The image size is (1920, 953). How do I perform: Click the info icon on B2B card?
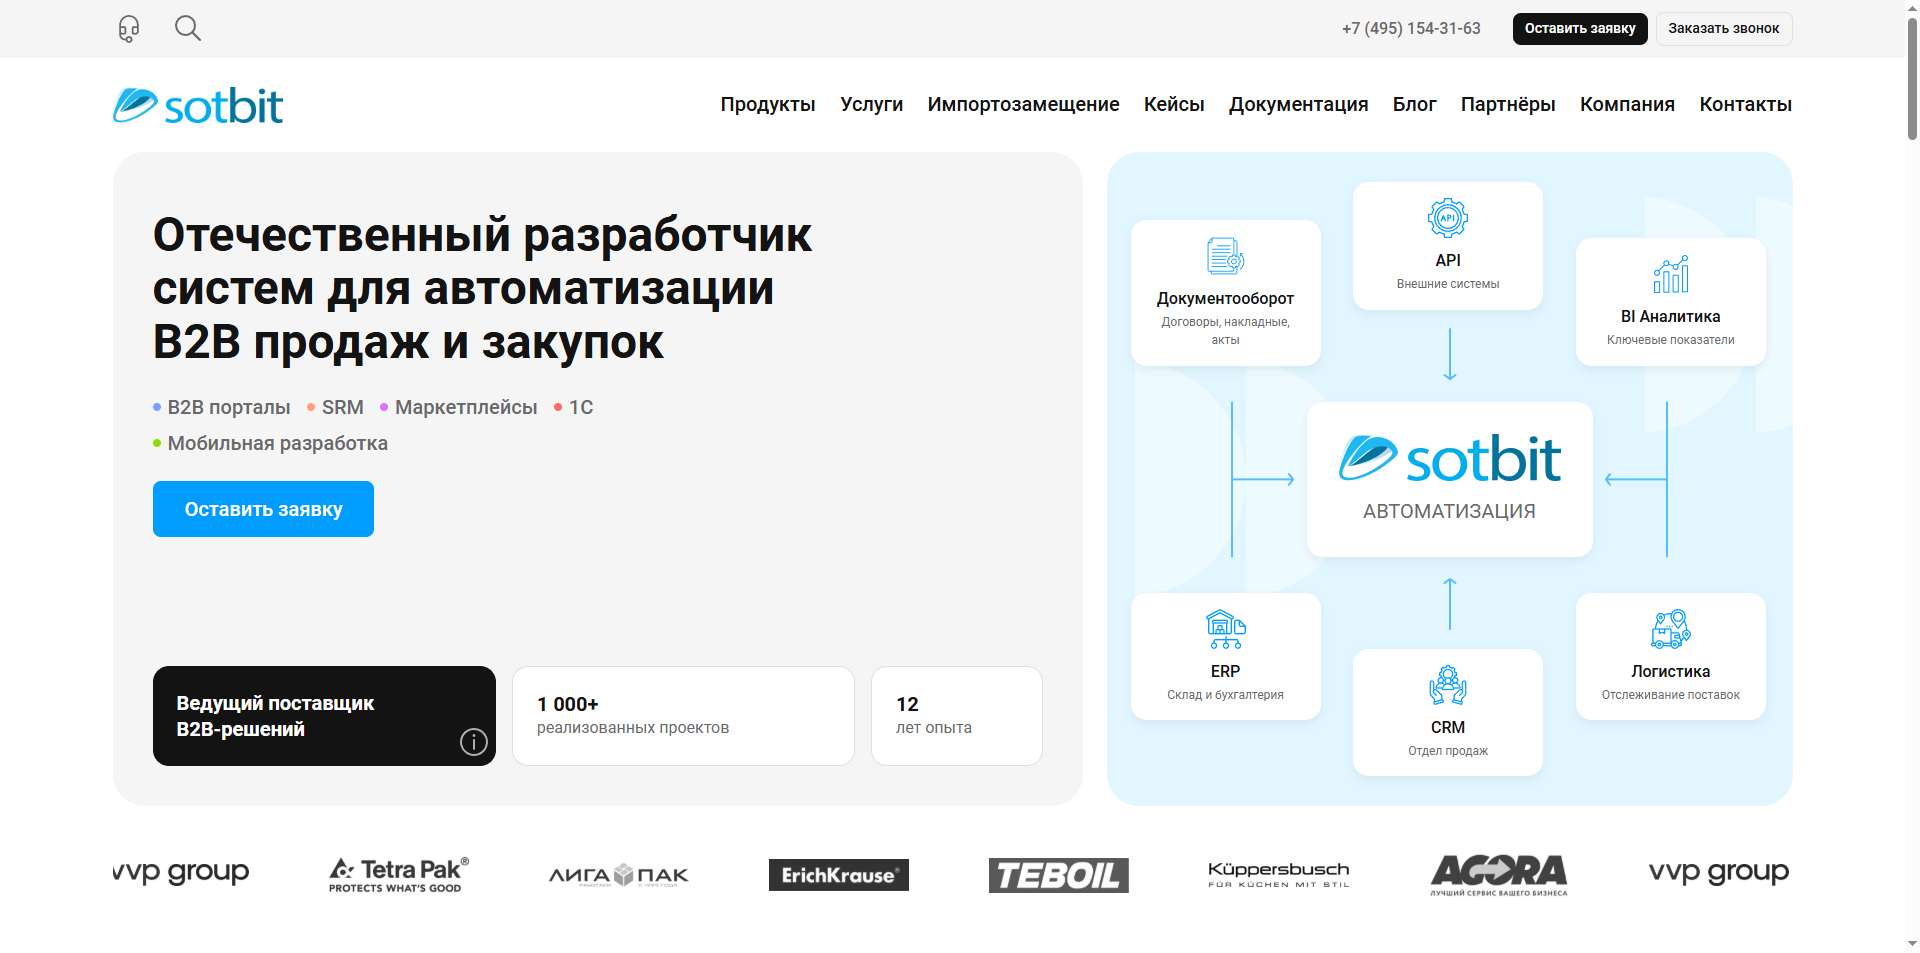[x=473, y=742]
